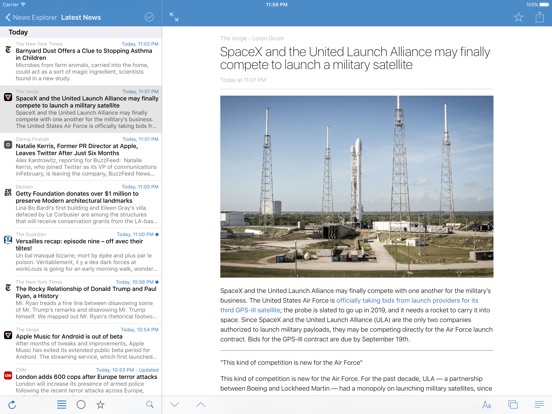This screenshot has height=414, width=552.
Task: Open Versailles recap episode nine article
Action: (81, 252)
